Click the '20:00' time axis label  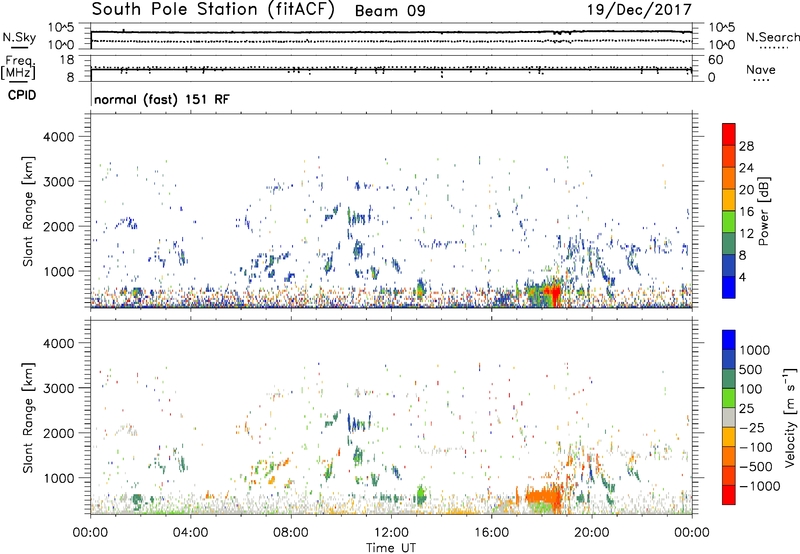(x=591, y=533)
